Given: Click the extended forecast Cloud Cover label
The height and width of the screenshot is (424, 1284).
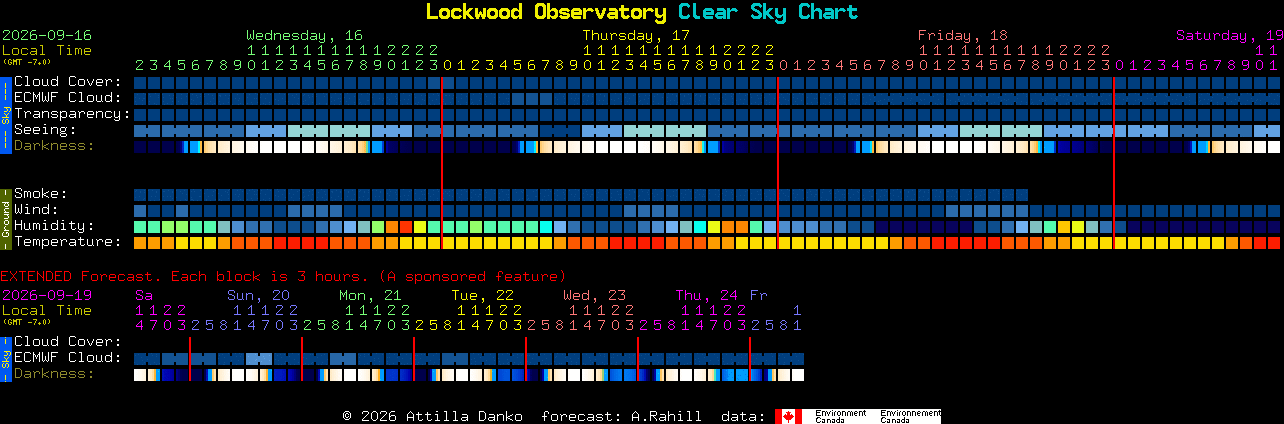Looking at the screenshot, I should pyautogui.click(x=68, y=342).
